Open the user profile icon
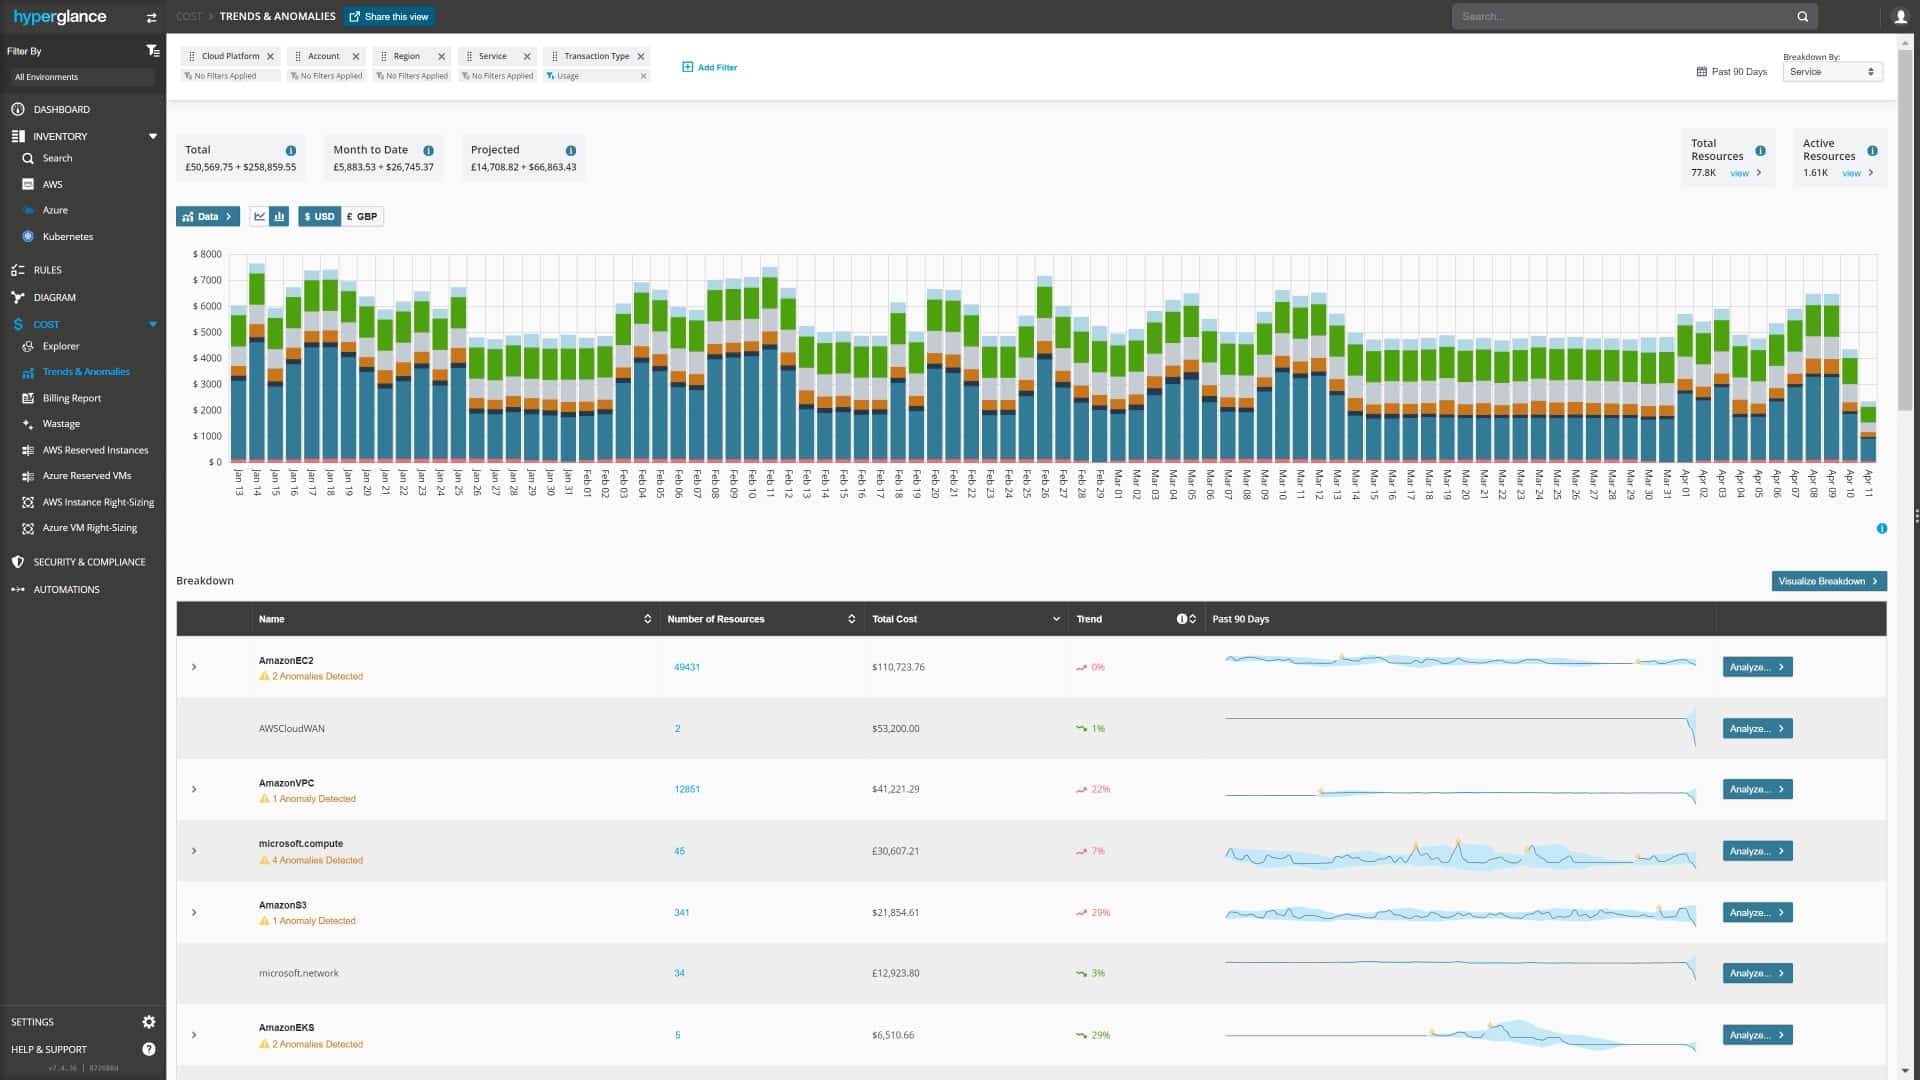The image size is (1920, 1080). (x=1900, y=17)
